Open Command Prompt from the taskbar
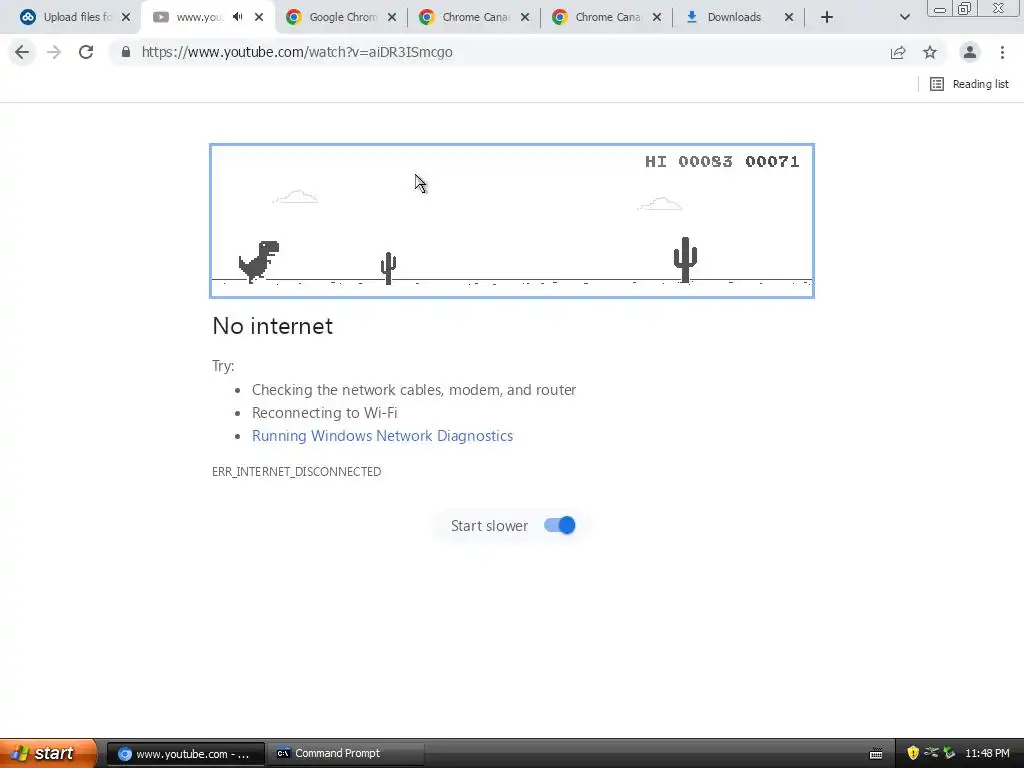 click(346, 754)
